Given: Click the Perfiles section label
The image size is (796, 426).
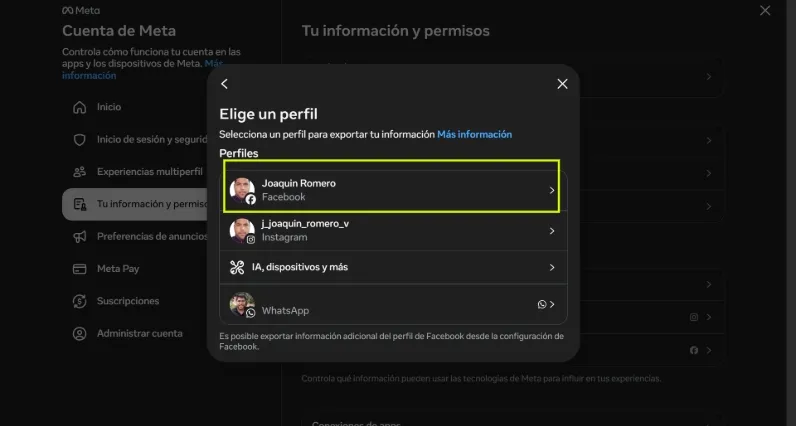Looking at the screenshot, I should coord(239,153).
